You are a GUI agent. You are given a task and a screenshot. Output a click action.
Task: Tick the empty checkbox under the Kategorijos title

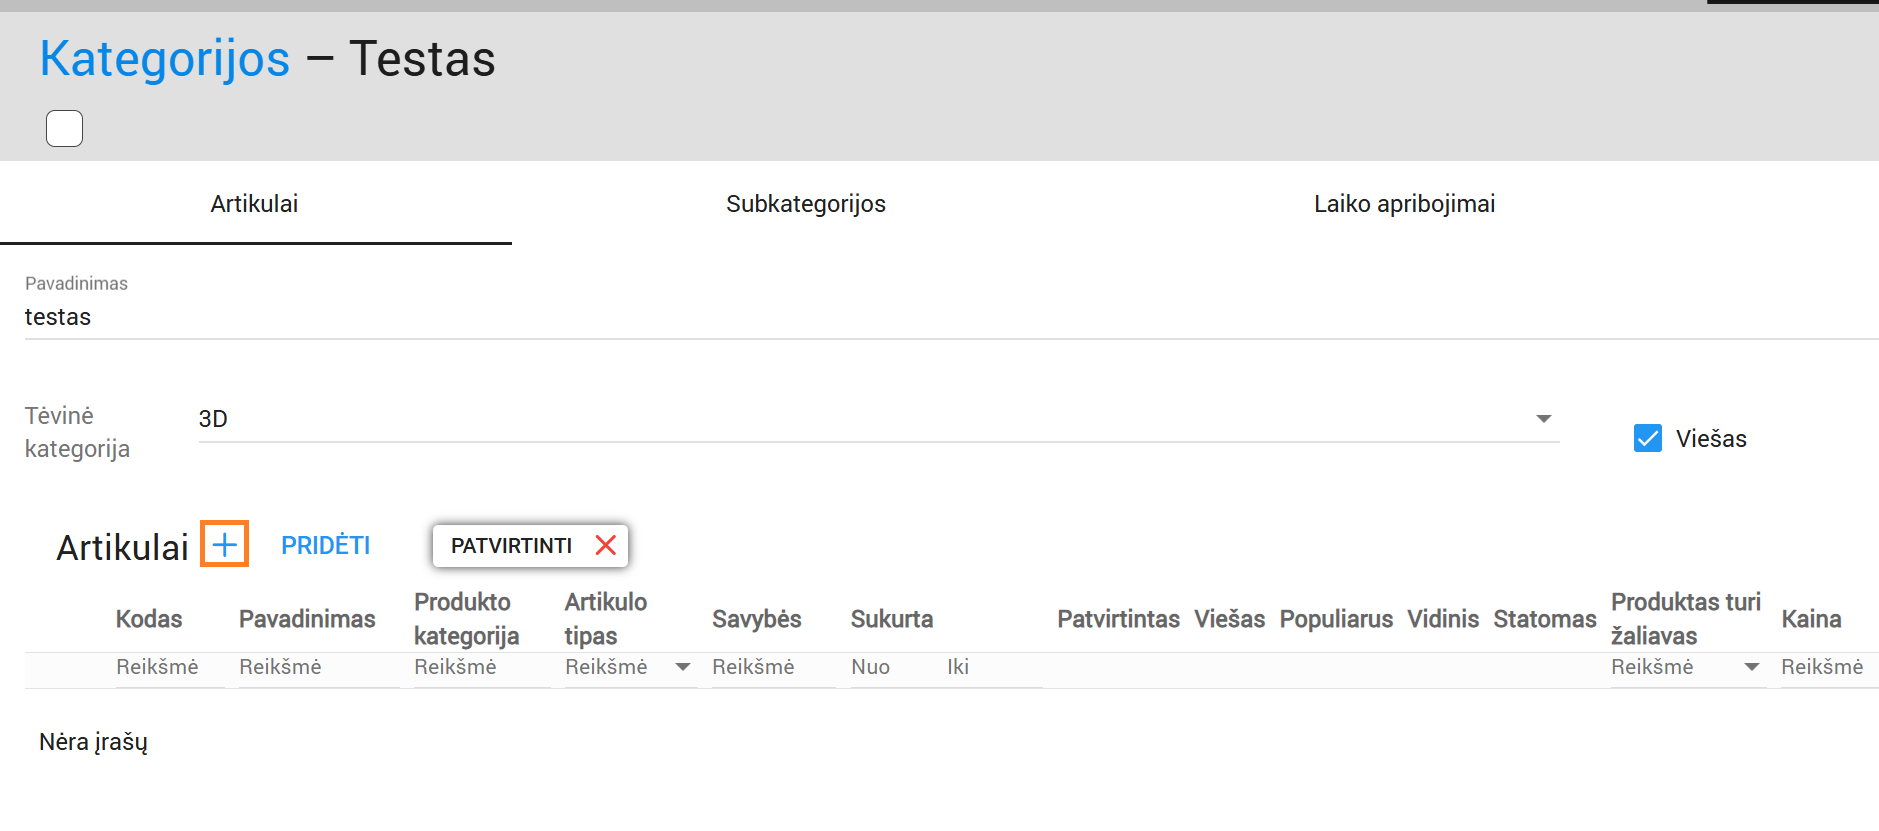(65, 129)
